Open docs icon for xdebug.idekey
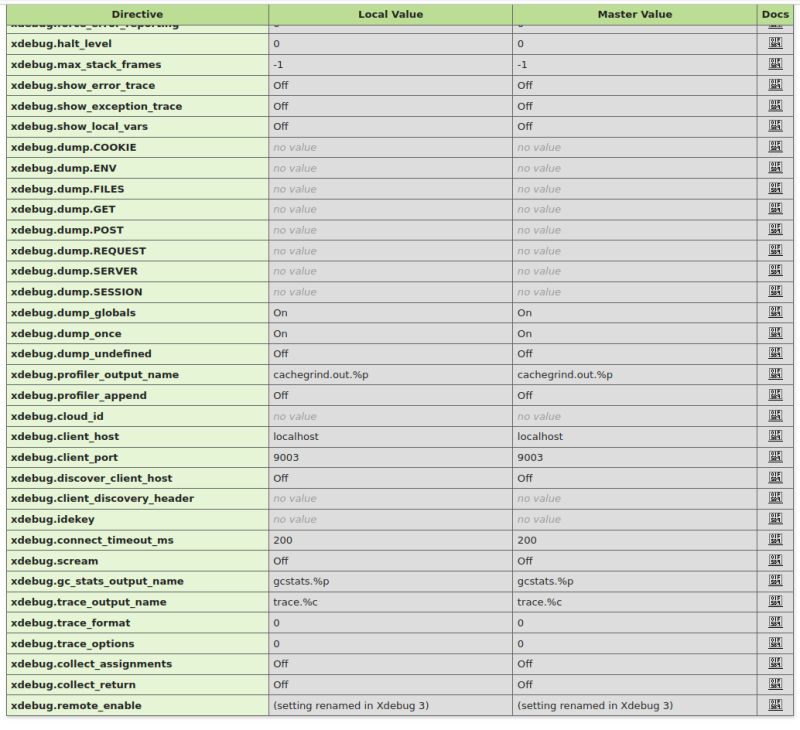This screenshot has height=730, width=800. pos(775,518)
